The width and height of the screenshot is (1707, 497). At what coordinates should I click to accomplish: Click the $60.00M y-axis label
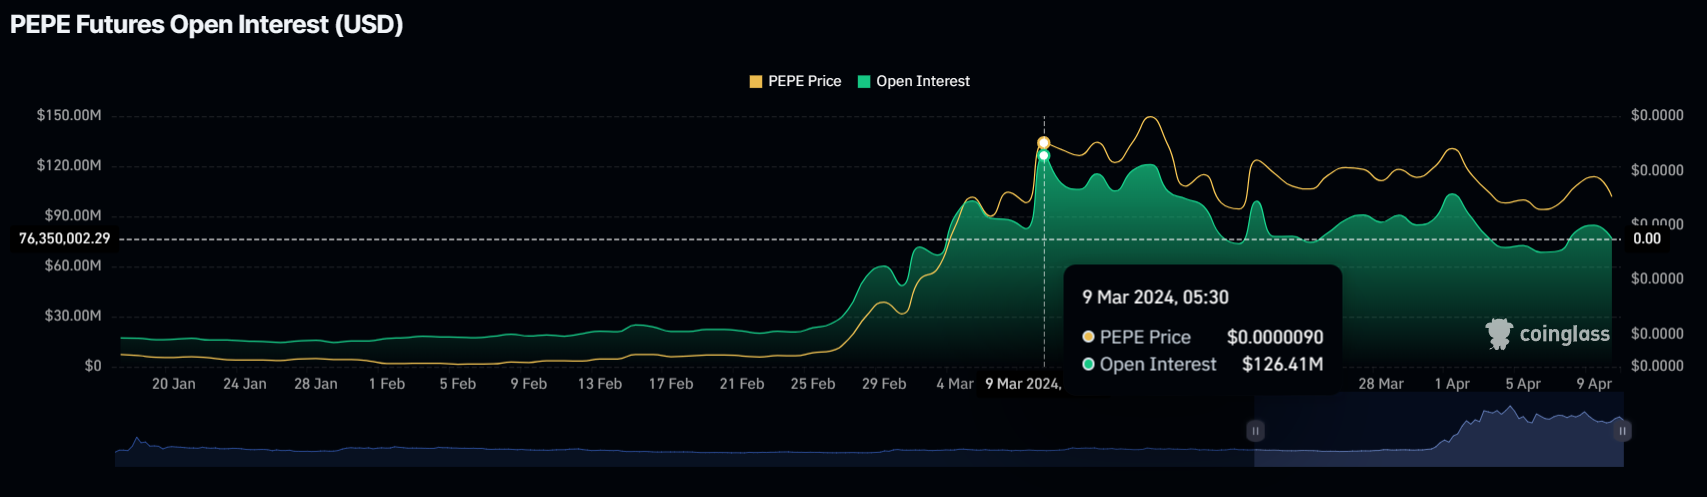pos(73,266)
